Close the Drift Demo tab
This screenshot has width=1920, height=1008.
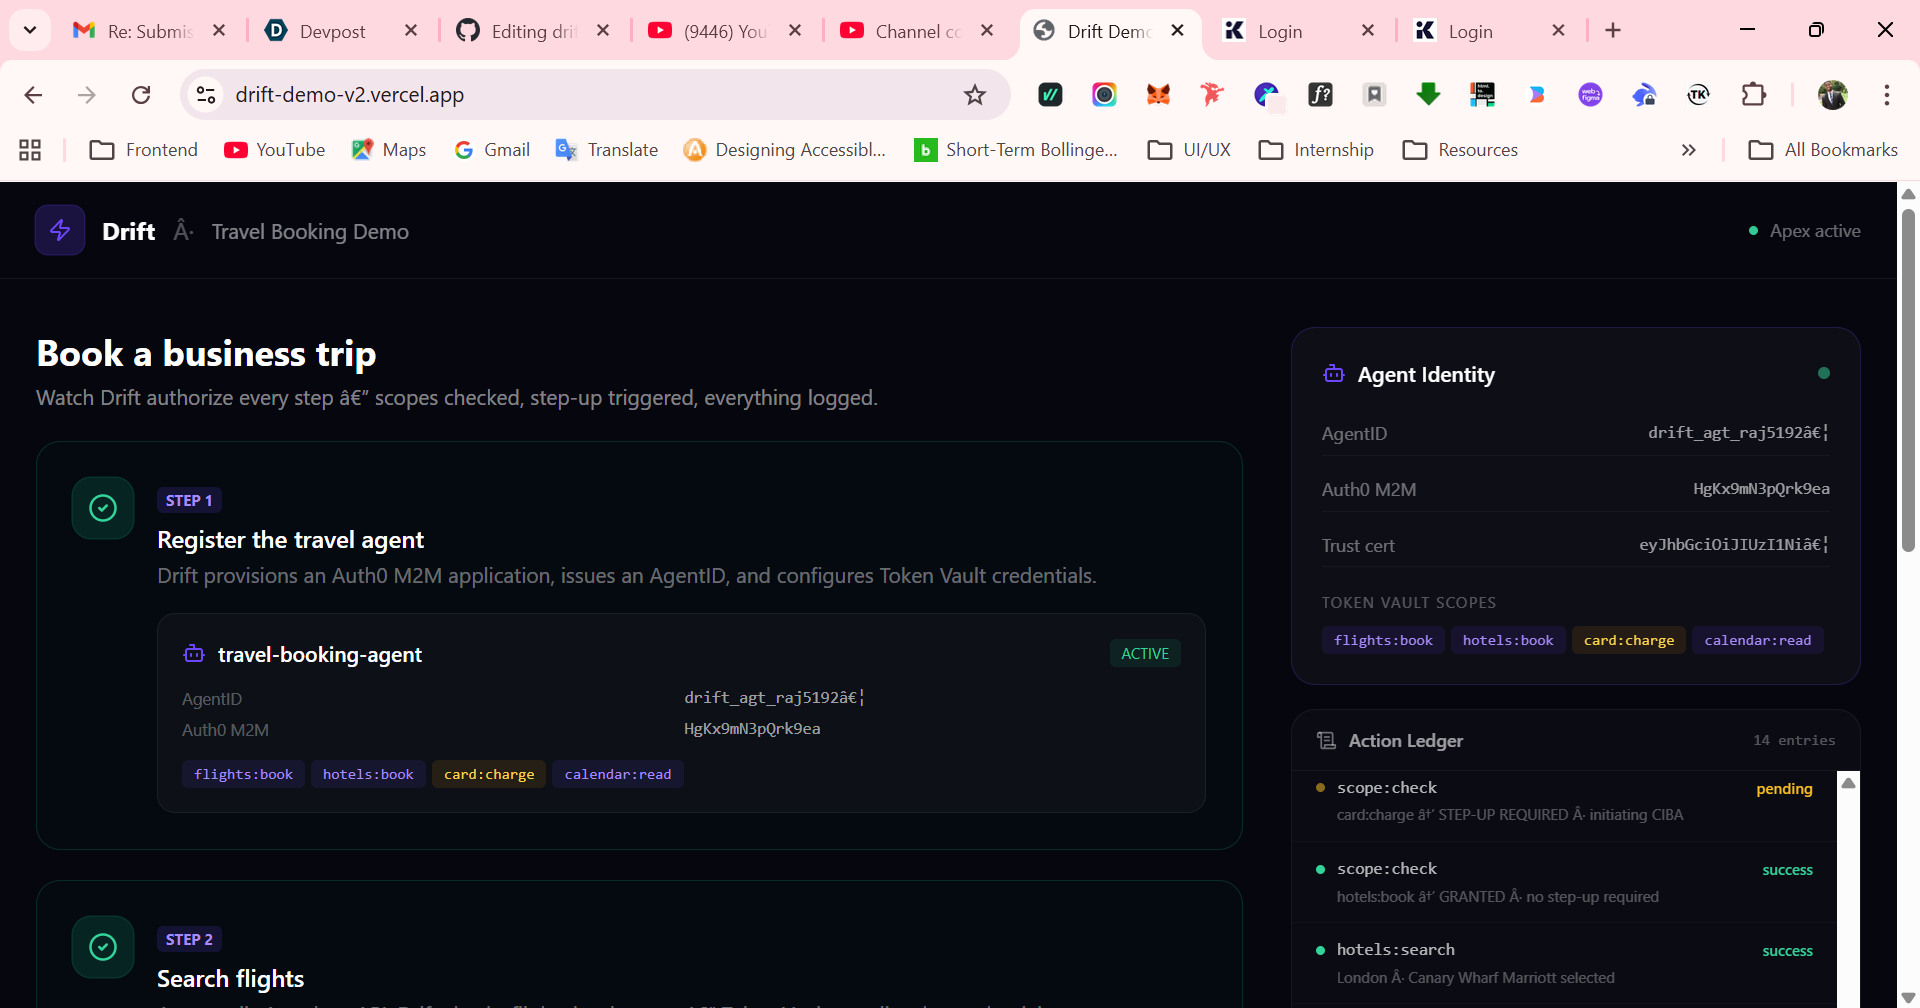[1178, 31]
